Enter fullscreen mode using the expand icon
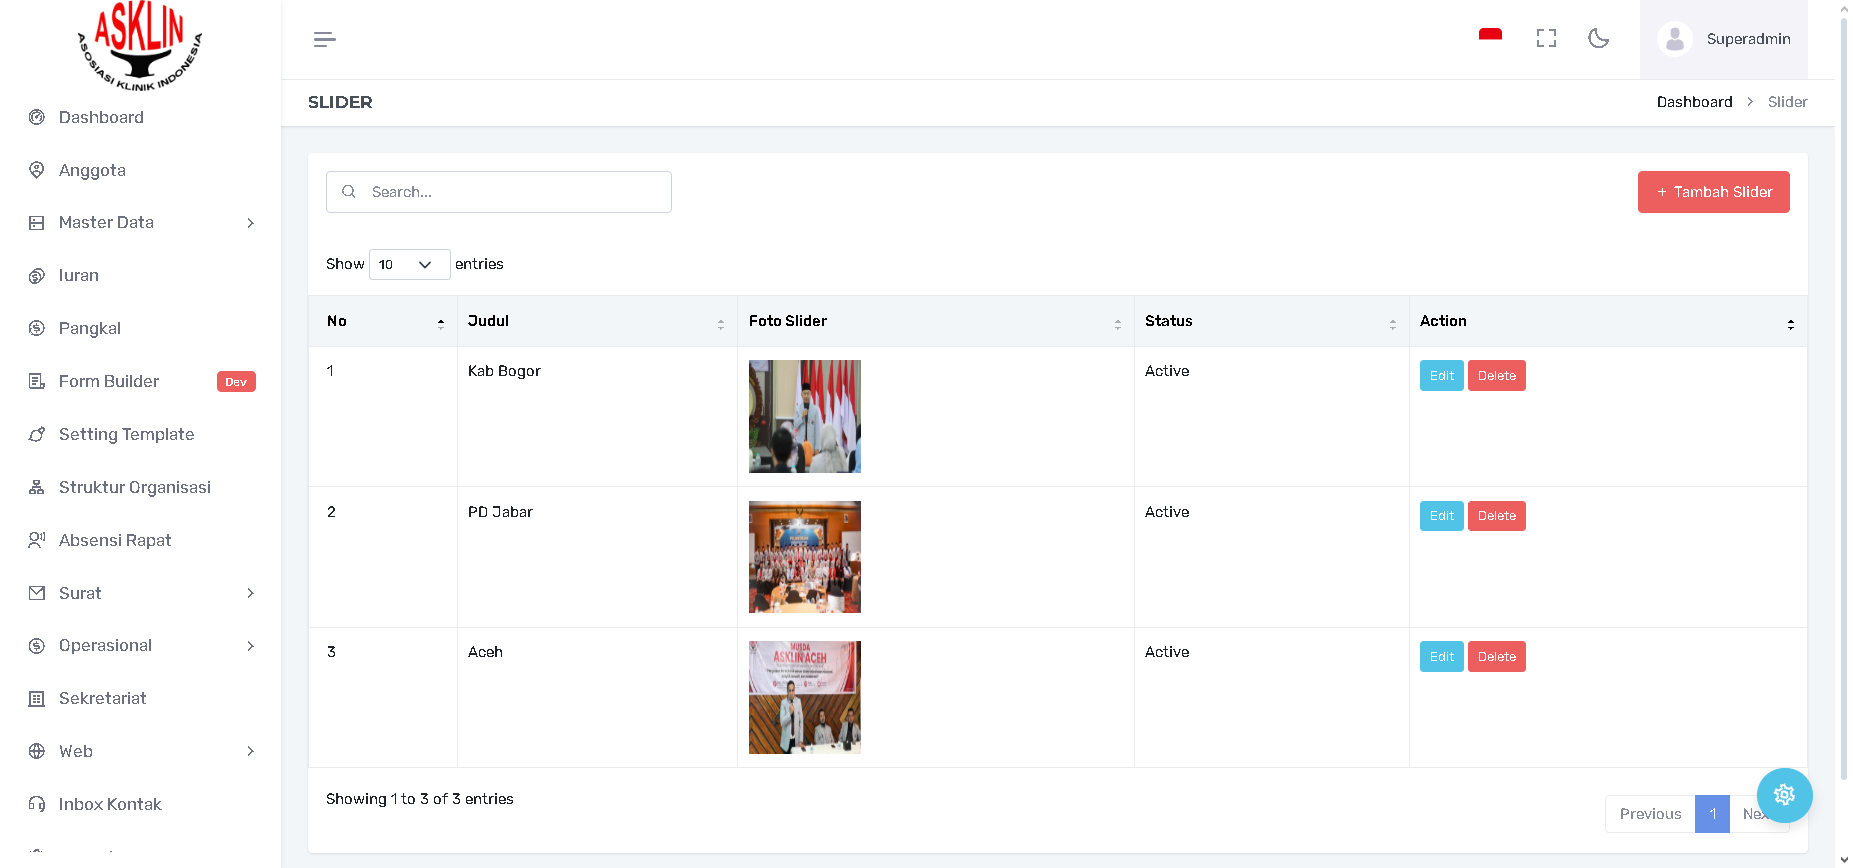1853x868 pixels. [1546, 39]
